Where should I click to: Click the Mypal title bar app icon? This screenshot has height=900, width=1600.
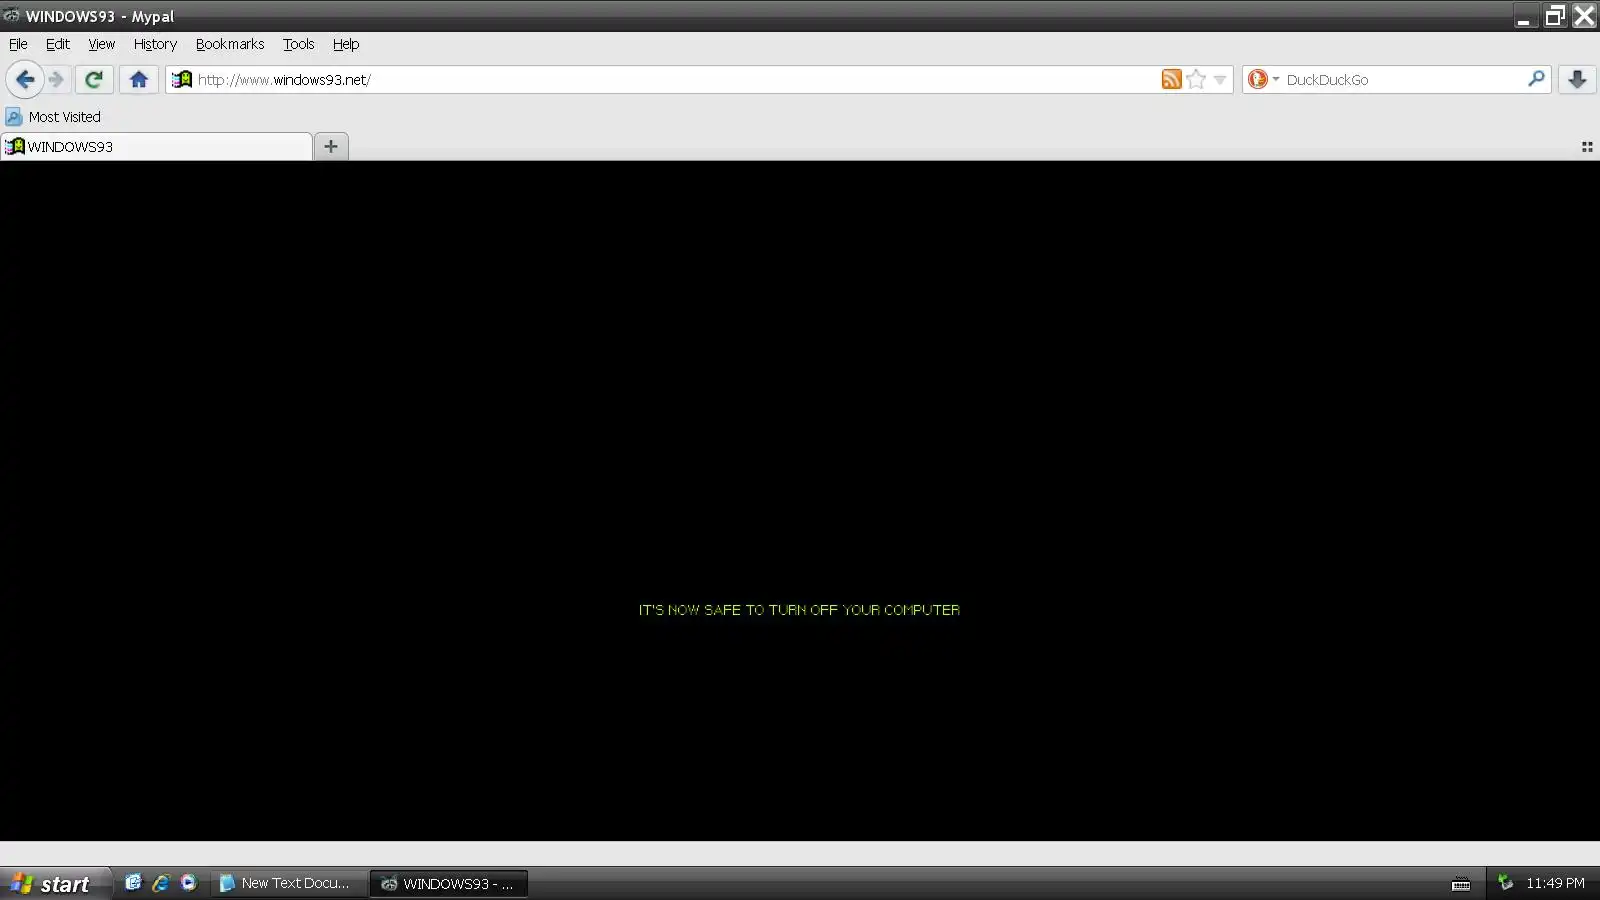pyautogui.click(x=11, y=15)
